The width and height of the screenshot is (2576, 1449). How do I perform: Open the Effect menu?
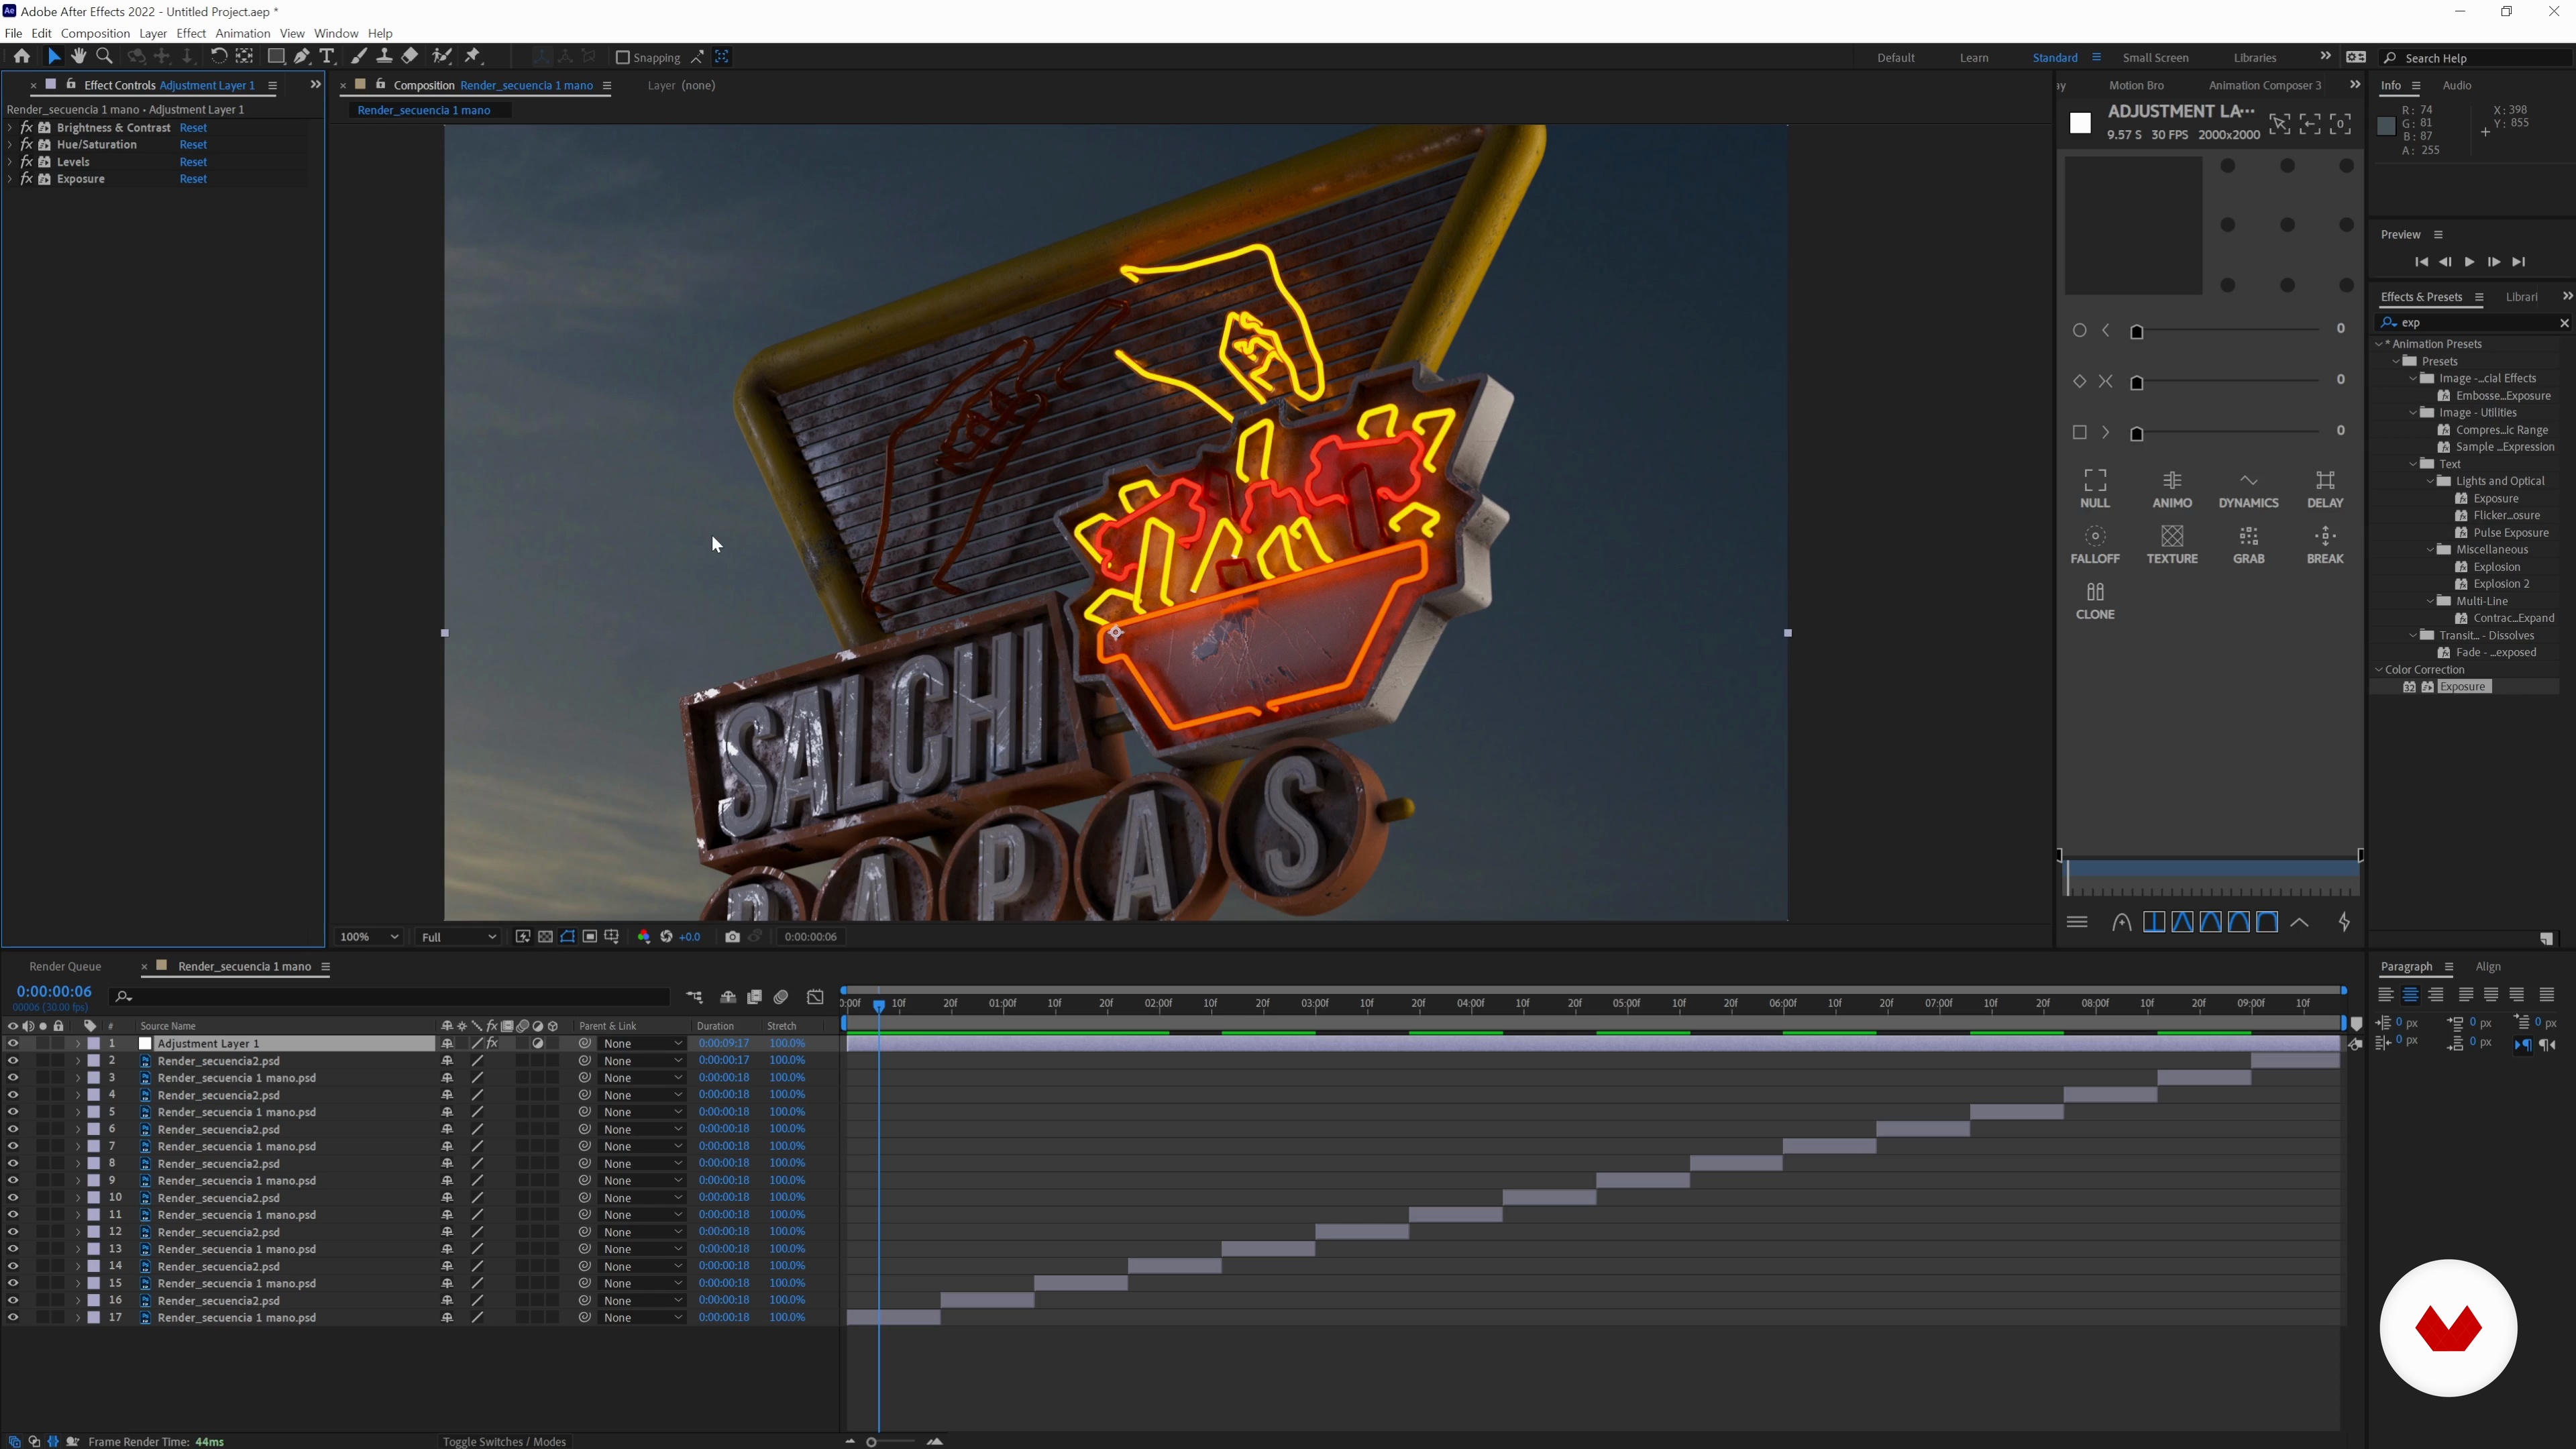tap(190, 33)
